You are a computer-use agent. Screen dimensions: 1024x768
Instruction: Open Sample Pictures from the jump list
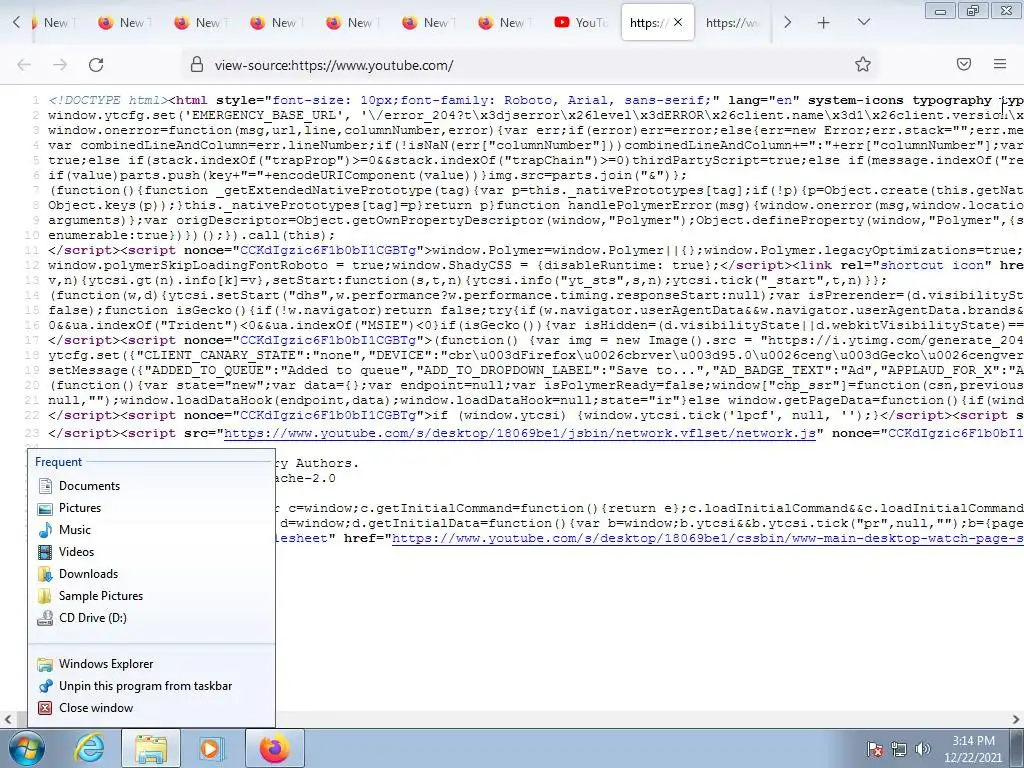tap(151, 596)
